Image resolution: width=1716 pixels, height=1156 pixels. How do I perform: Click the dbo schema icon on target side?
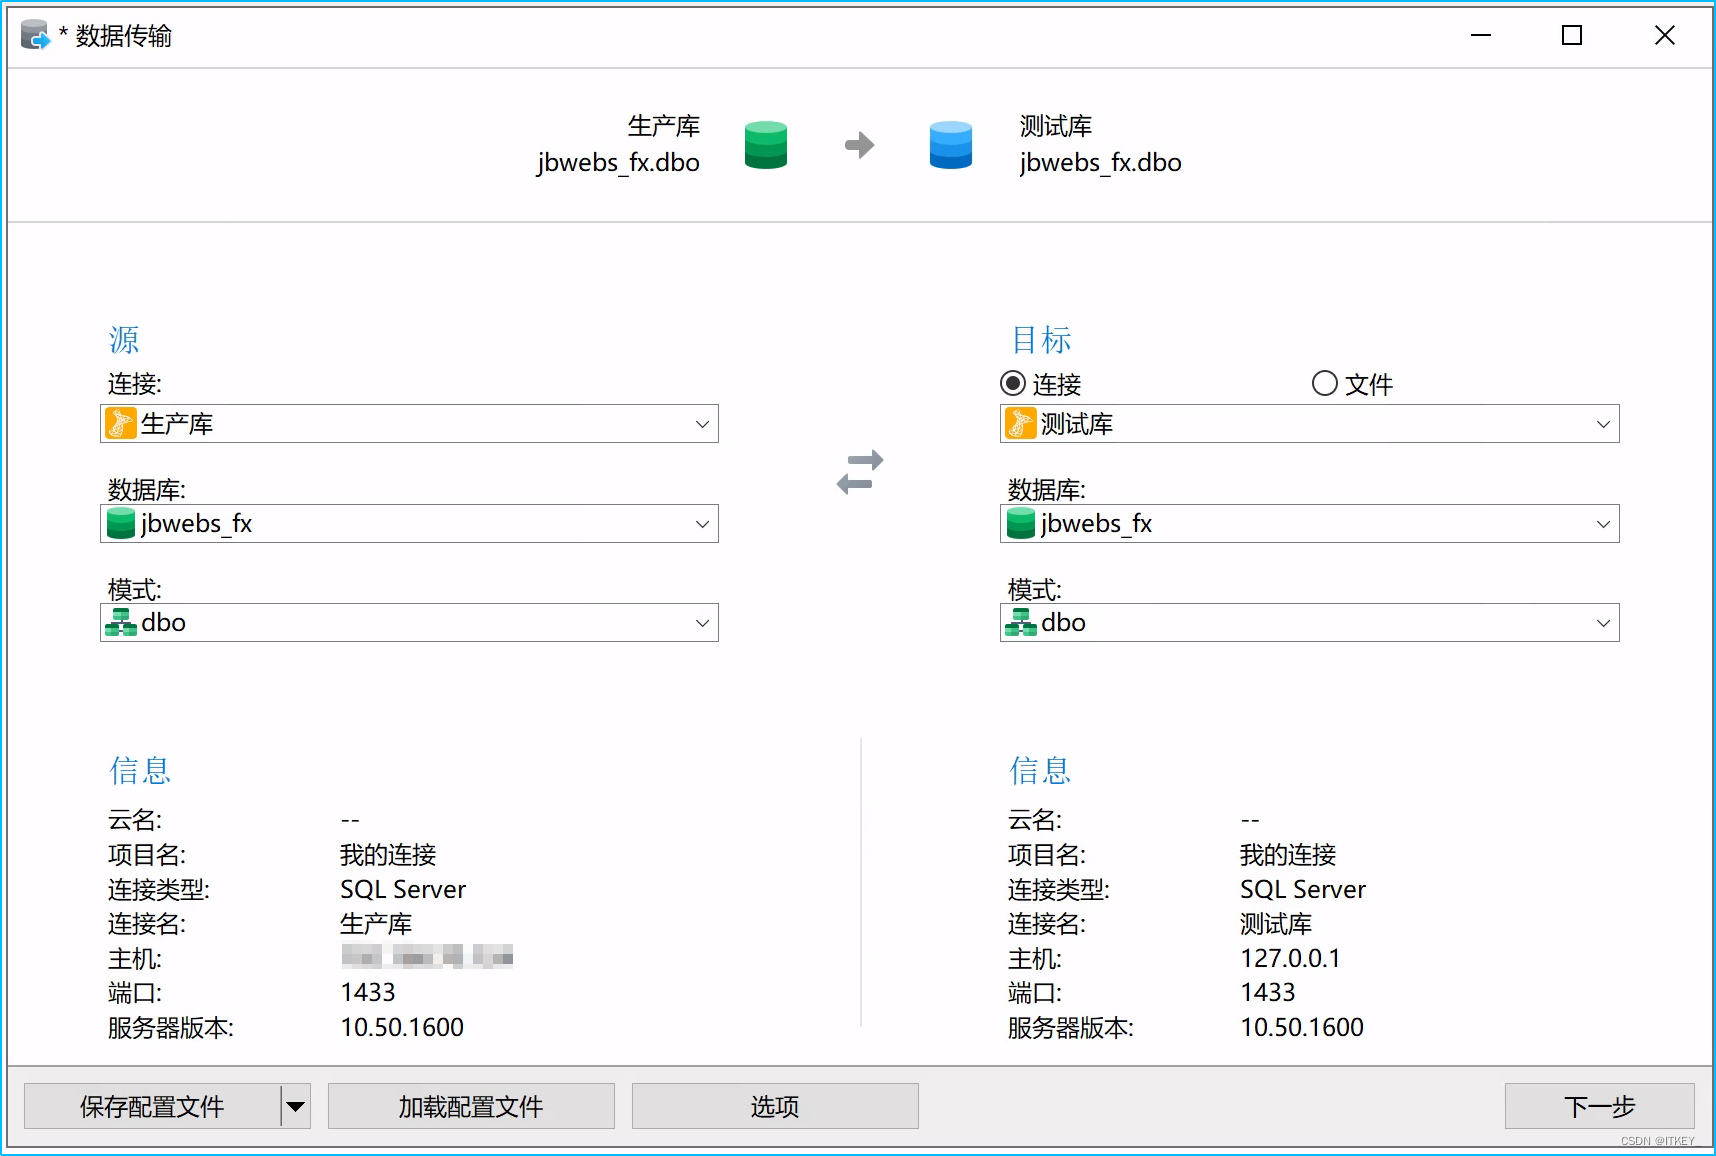coord(1020,622)
